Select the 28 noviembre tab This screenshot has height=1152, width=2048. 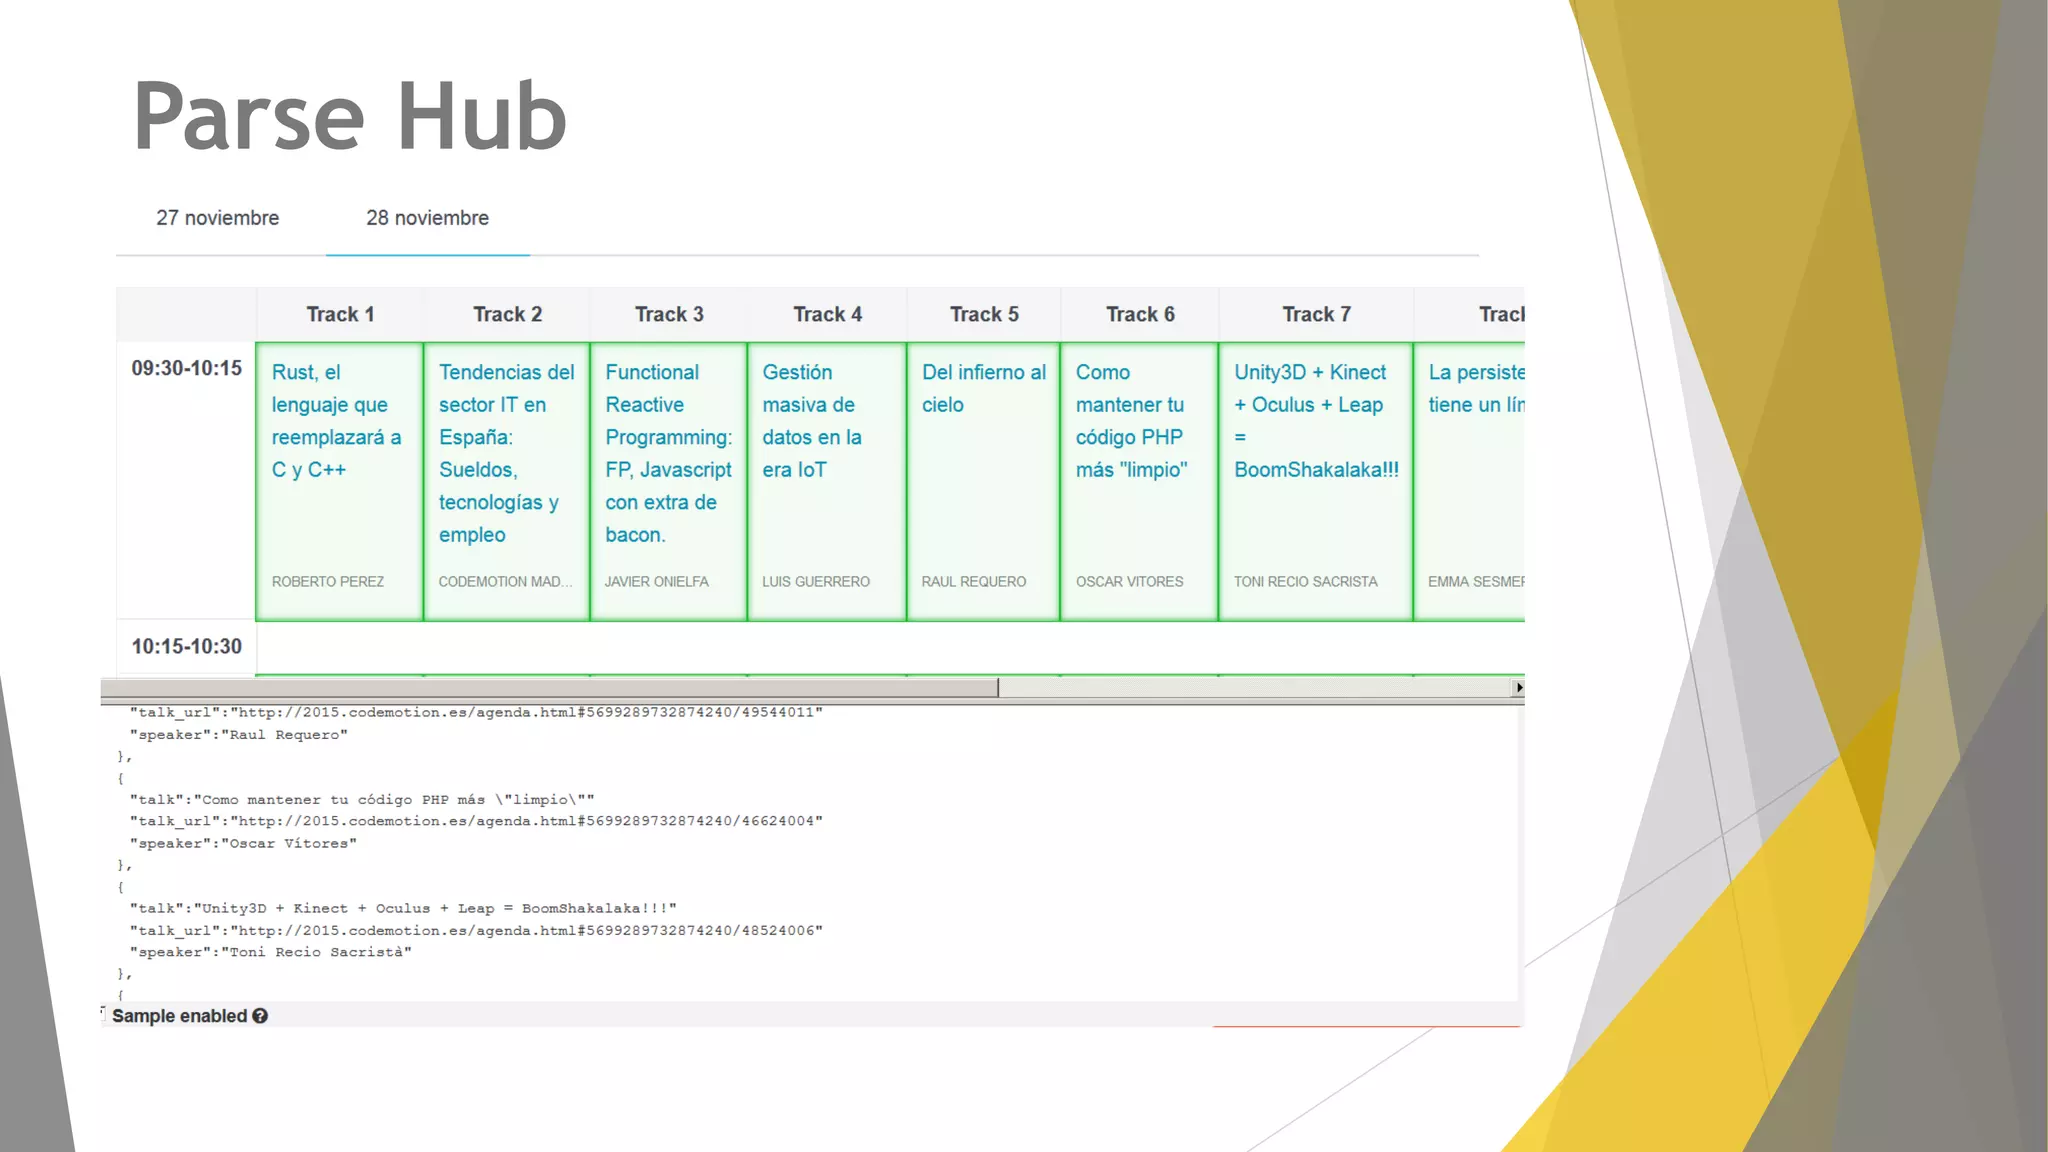point(427,218)
